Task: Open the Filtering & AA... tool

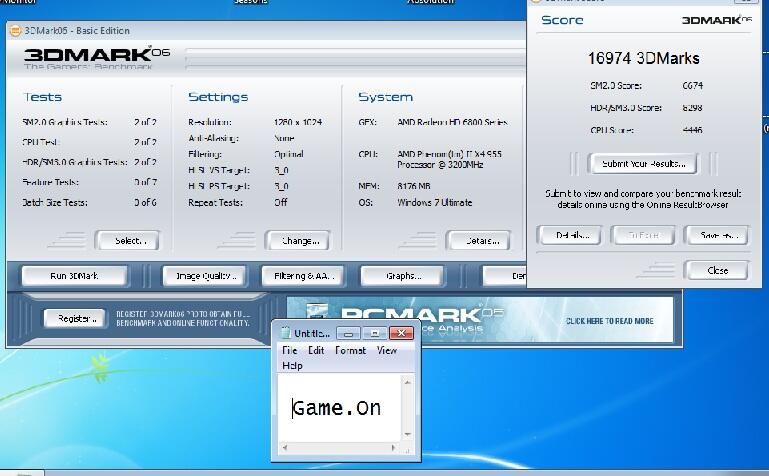Action: (x=303, y=276)
